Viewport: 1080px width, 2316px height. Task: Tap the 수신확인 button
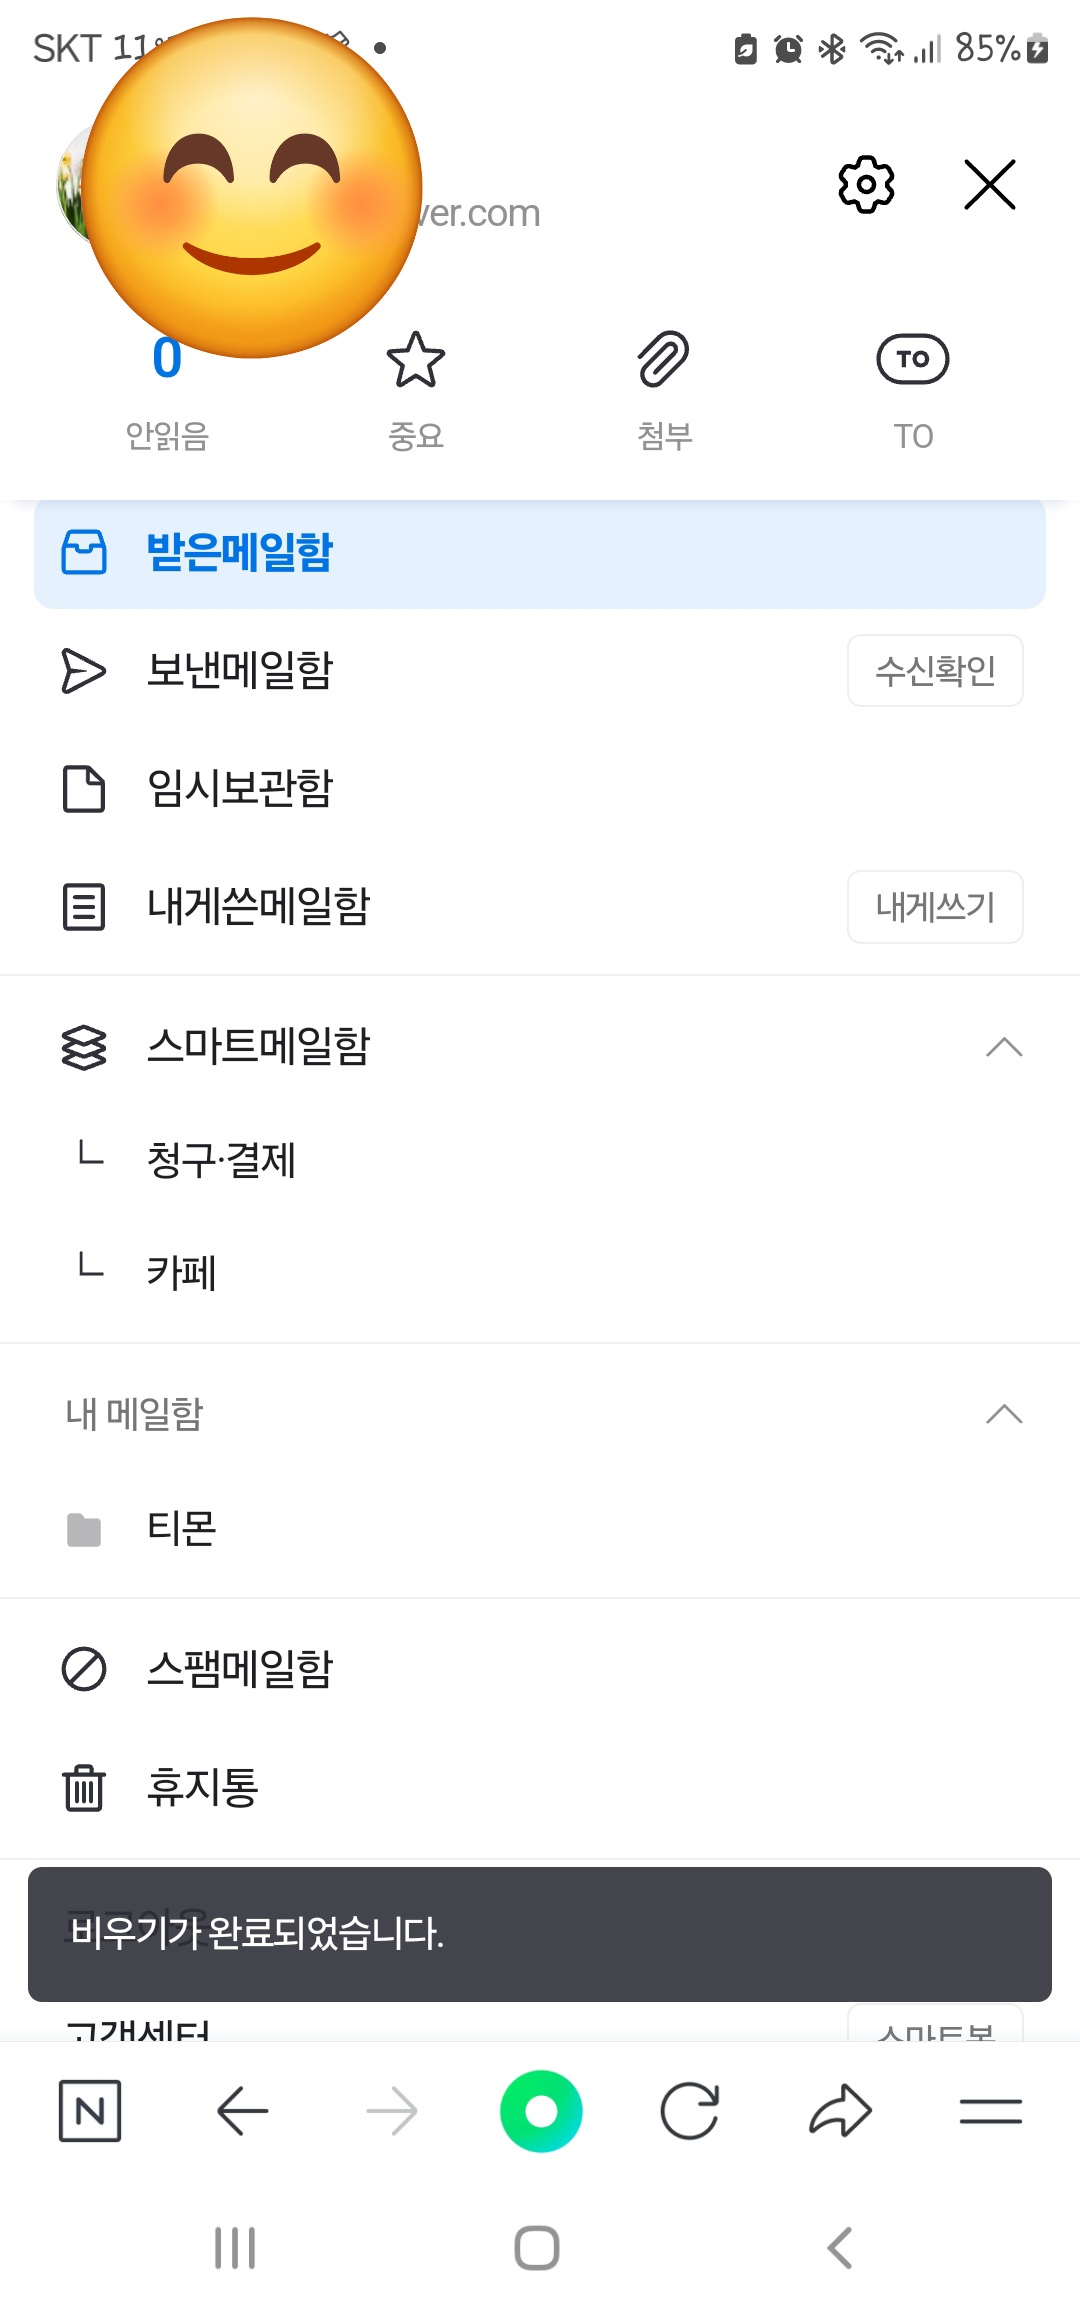935,670
